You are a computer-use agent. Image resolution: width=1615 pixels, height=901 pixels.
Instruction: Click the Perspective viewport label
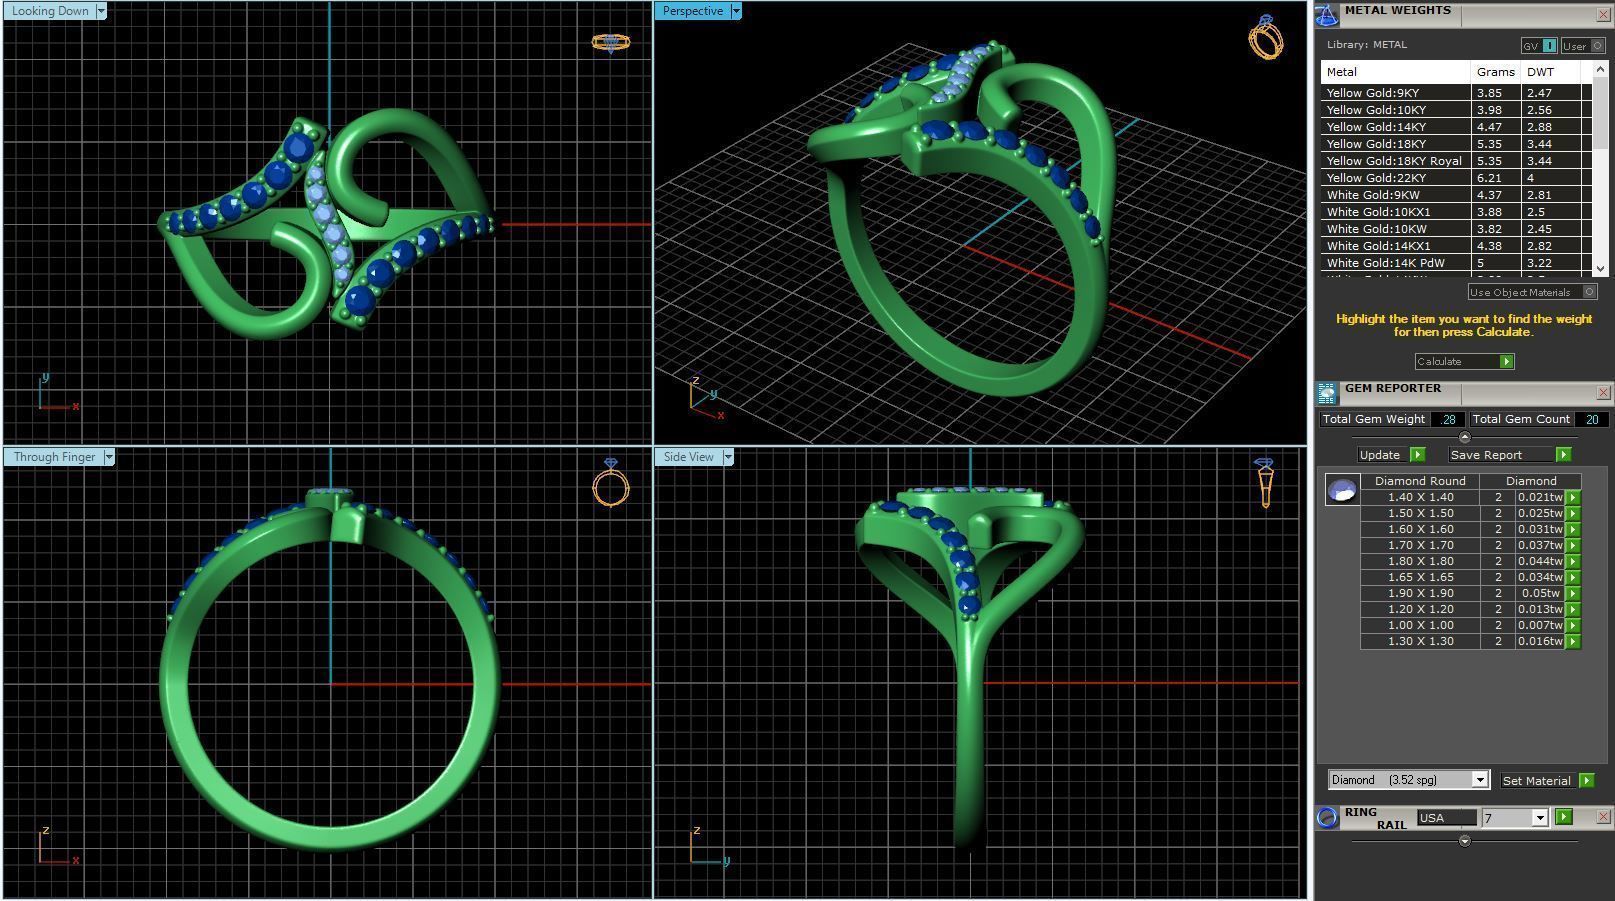pyautogui.click(x=693, y=11)
